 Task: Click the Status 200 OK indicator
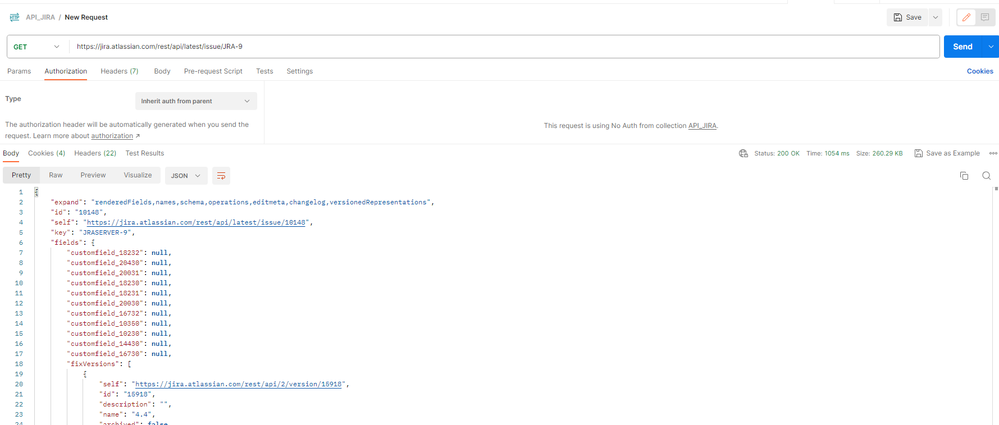click(777, 154)
